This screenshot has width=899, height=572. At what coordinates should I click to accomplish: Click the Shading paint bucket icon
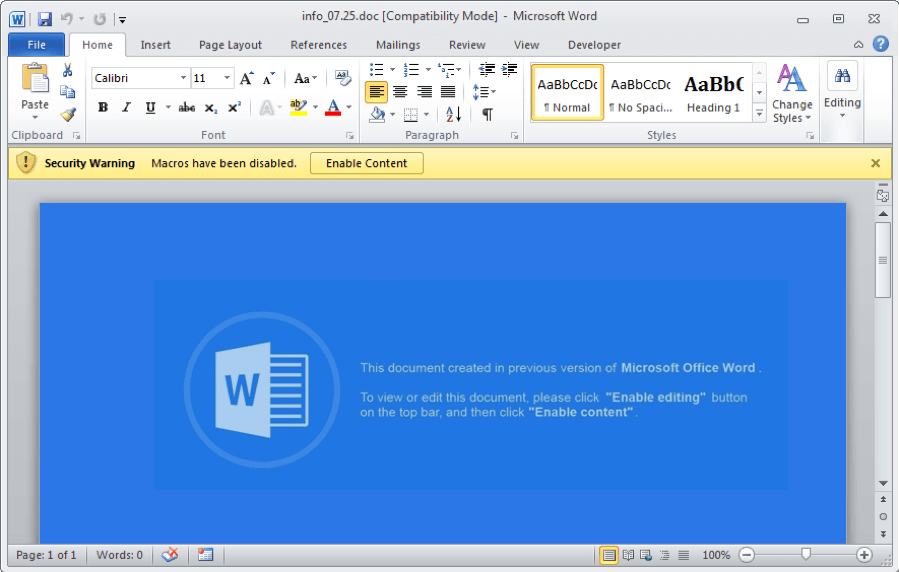377,115
